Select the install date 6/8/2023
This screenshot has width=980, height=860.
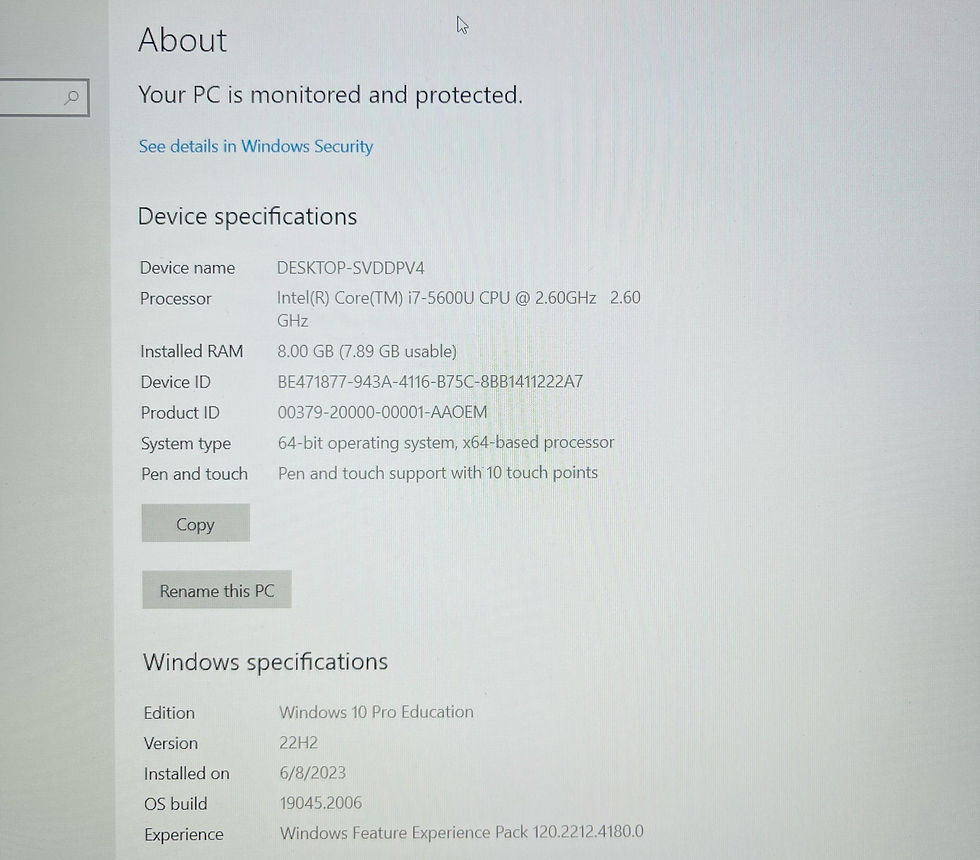tap(312, 773)
